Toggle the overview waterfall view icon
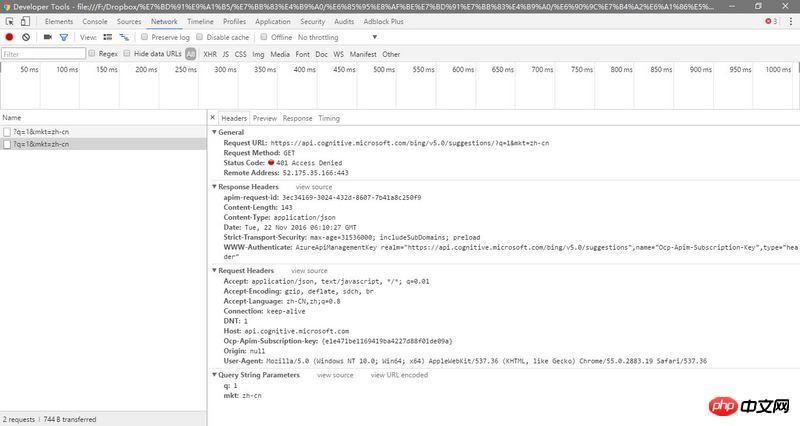Screen dimensions: 800x426 [x=124, y=37]
